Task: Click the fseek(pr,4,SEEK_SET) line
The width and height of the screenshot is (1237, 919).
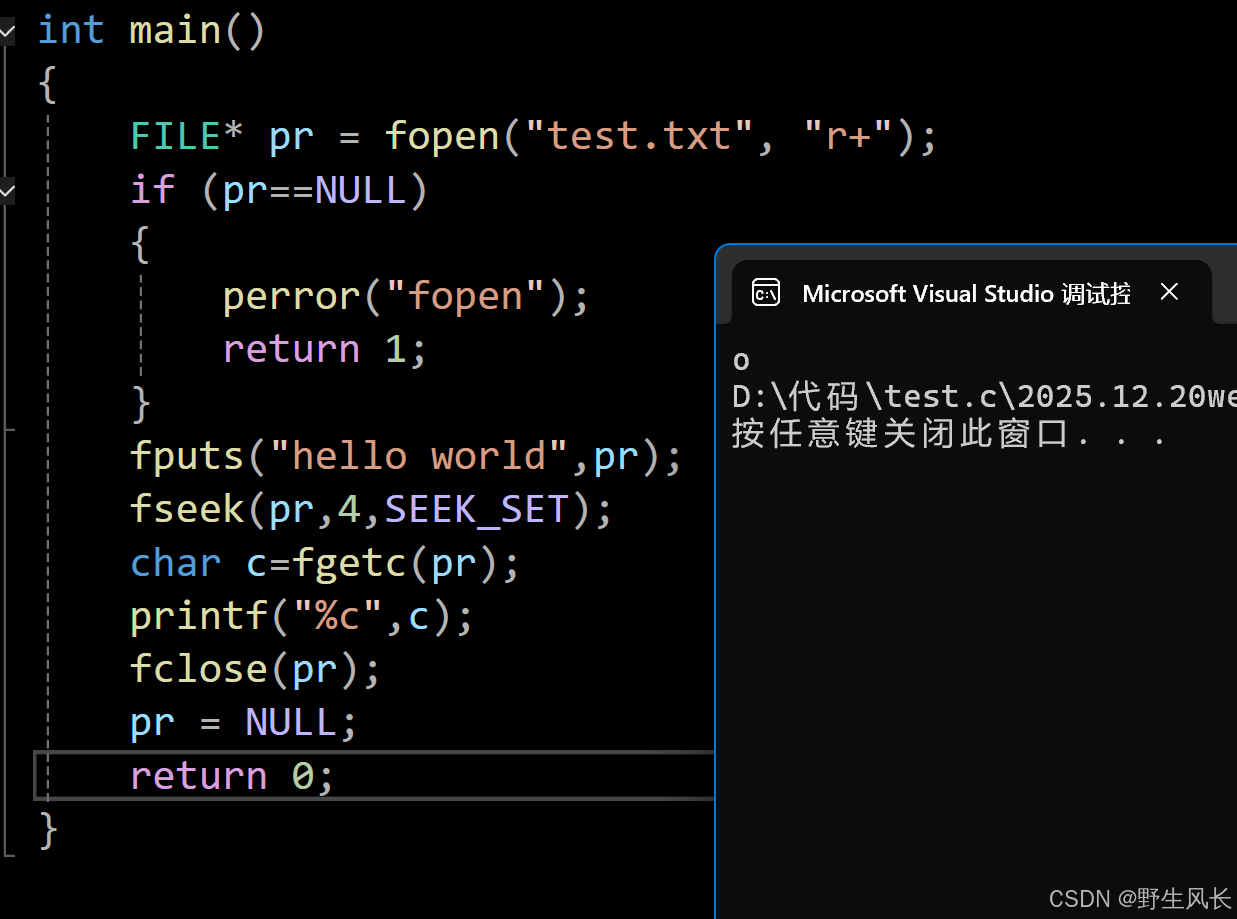Action: point(371,509)
